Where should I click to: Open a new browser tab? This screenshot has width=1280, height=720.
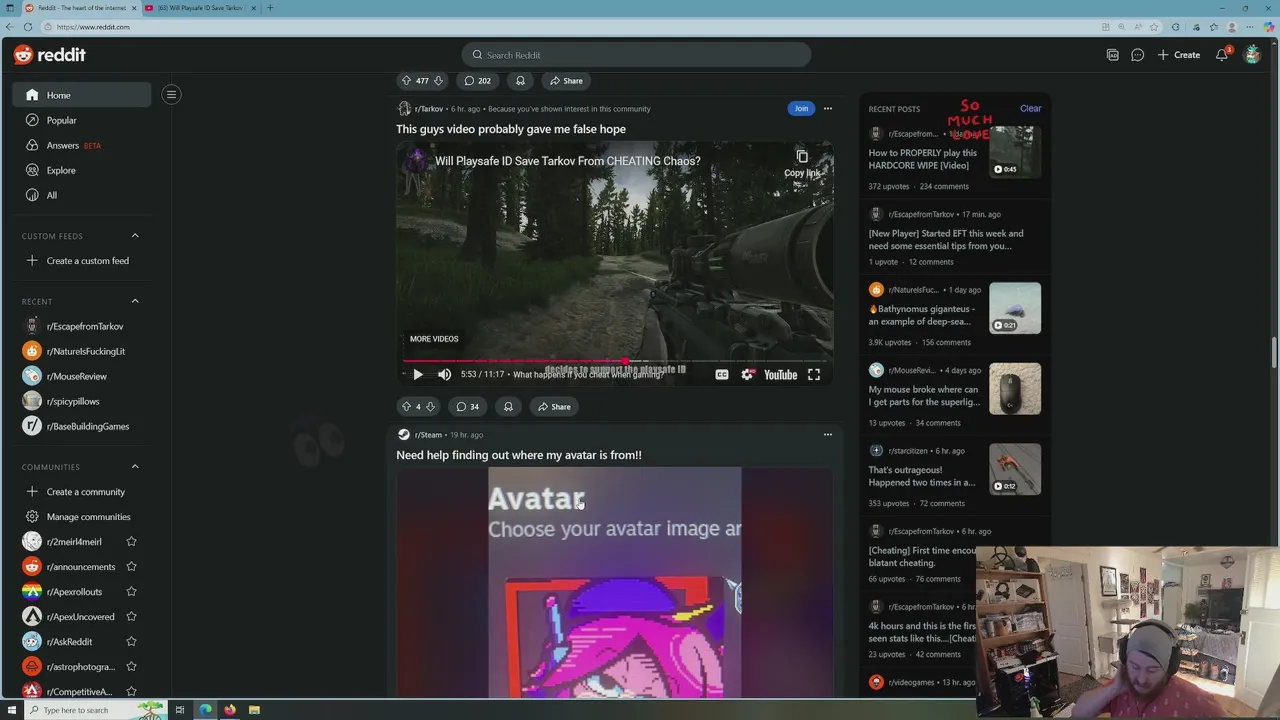[x=269, y=8]
